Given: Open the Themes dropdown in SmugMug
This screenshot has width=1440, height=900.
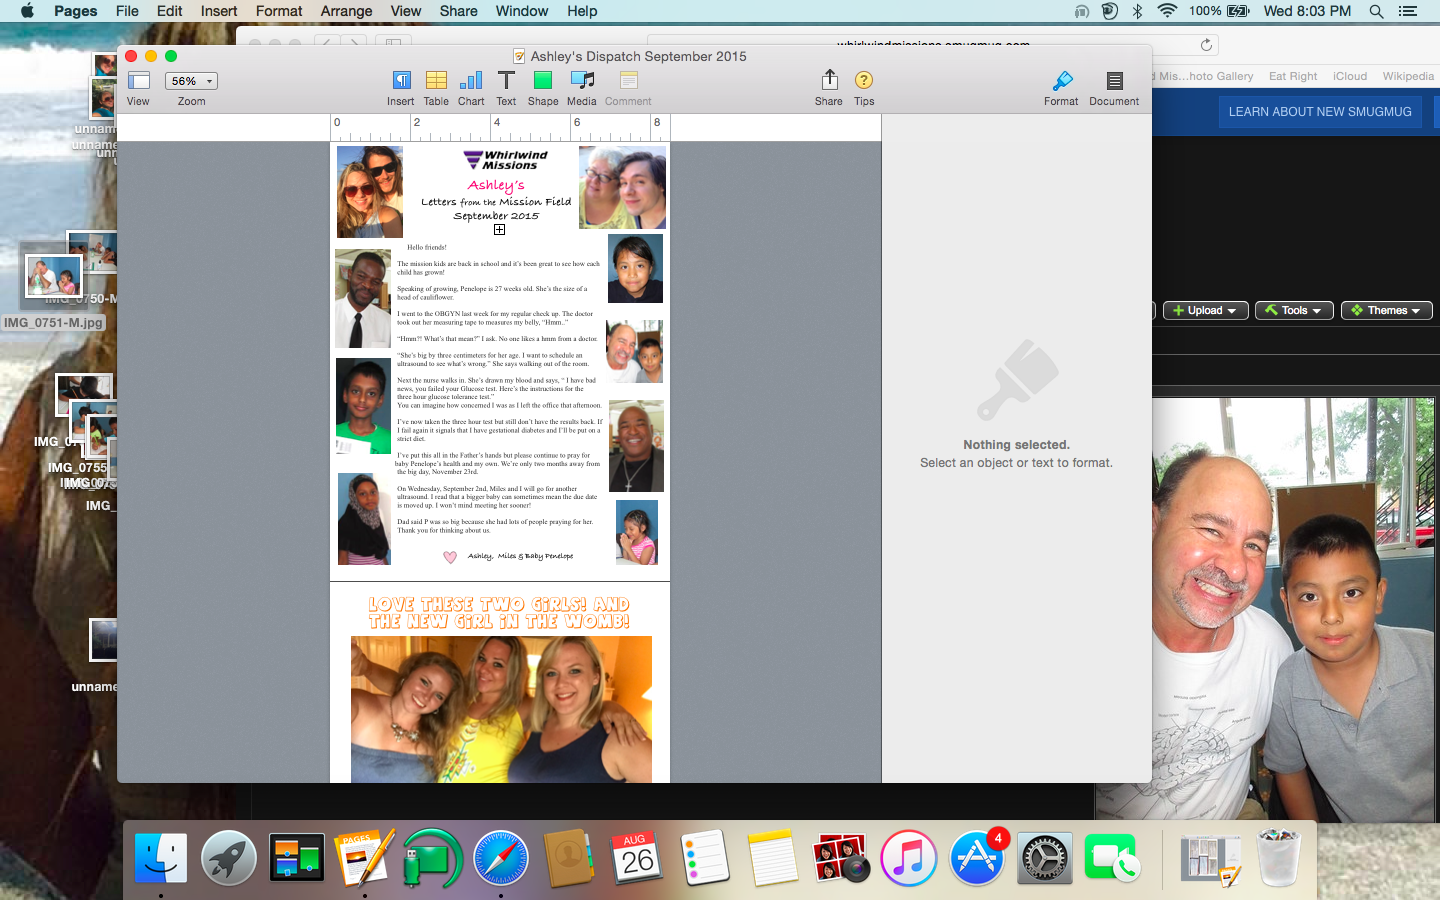Looking at the screenshot, I should point(1386,310).
